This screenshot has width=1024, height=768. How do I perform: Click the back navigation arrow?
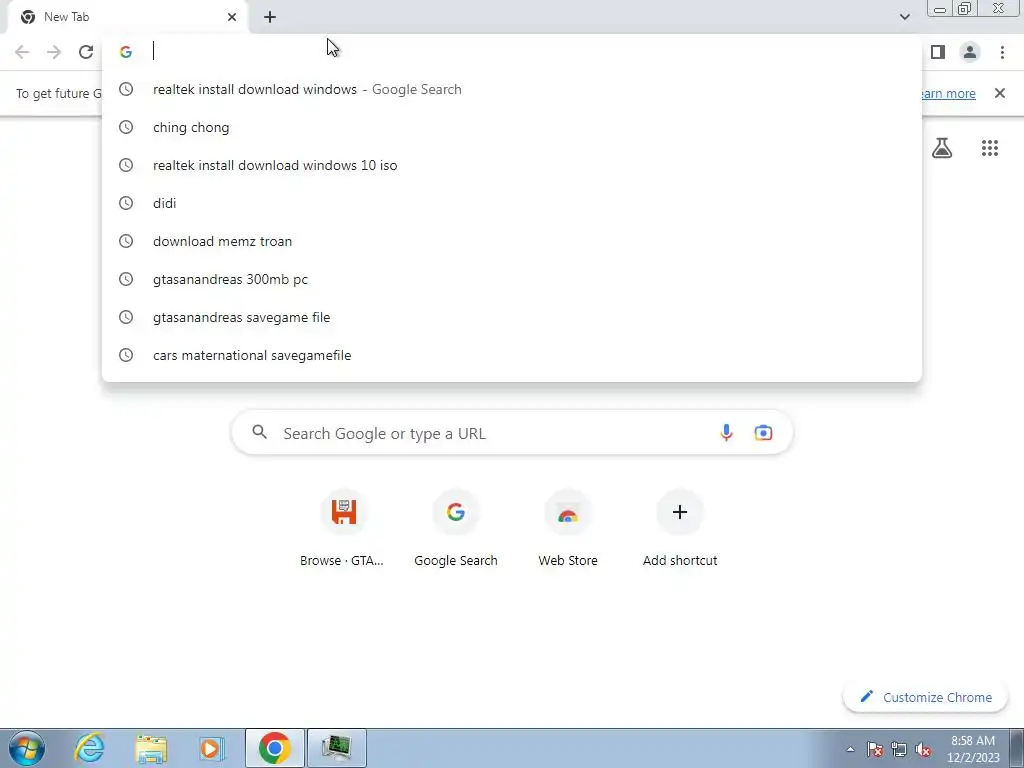pyautogui.click(x=22, y=52)
